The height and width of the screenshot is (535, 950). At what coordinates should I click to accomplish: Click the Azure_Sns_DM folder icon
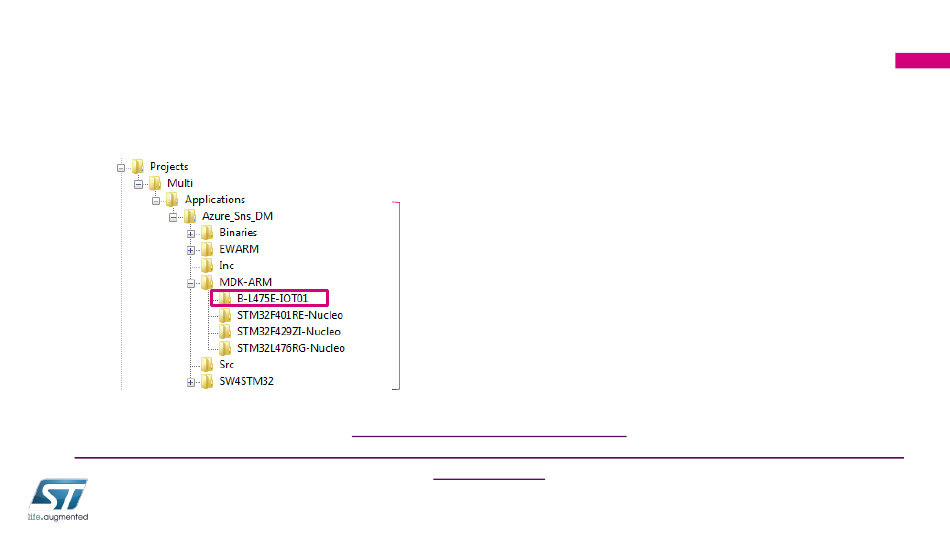click(190, 216)
